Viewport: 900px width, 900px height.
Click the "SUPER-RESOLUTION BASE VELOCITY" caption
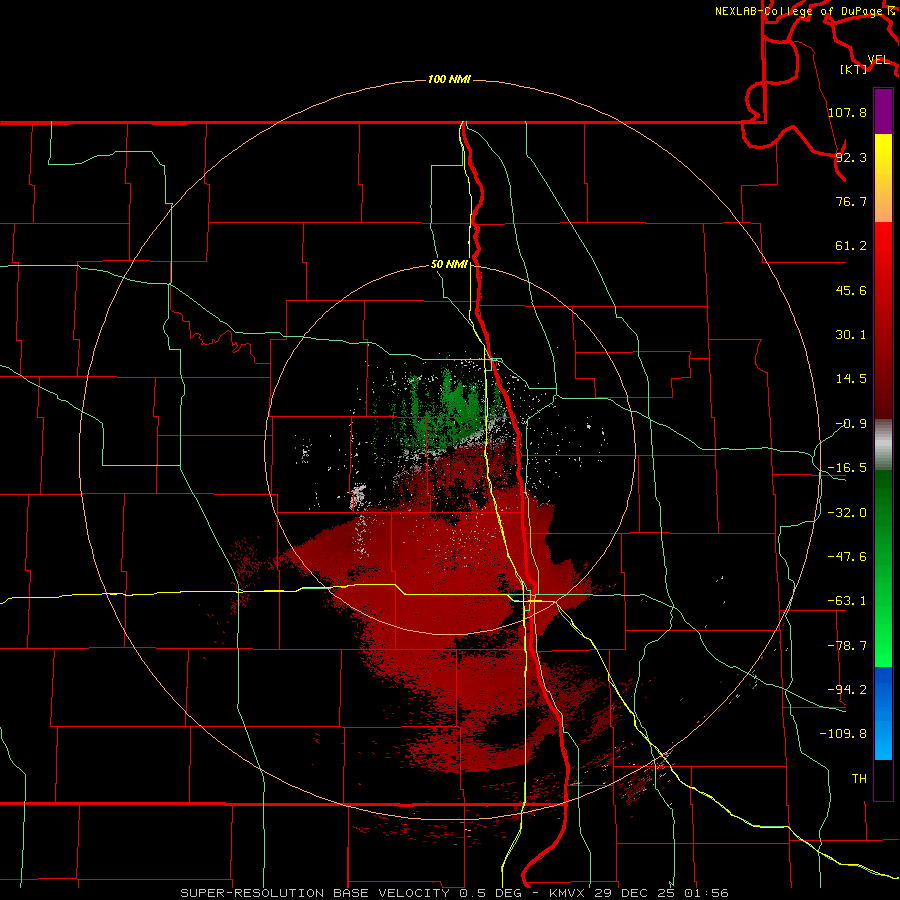tap(317, 893)
